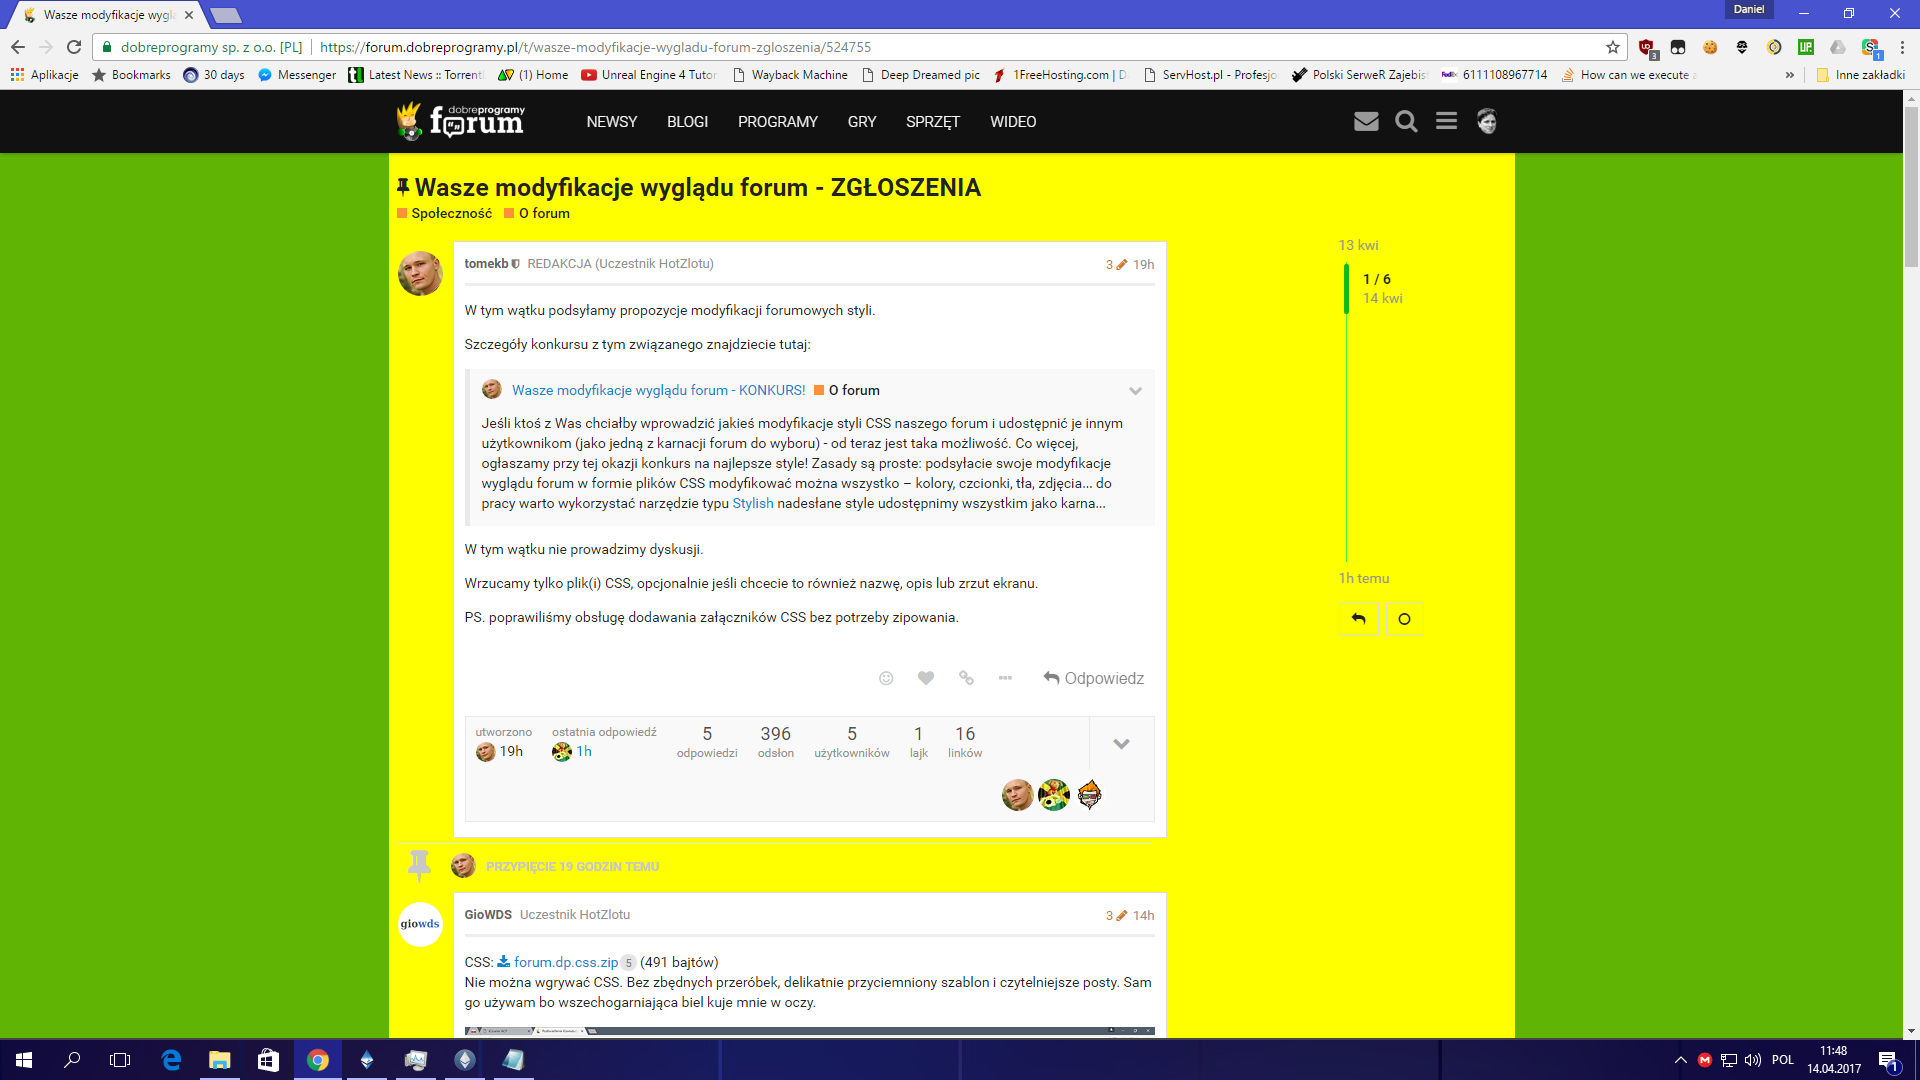
Task: Open the PROGRAMY menu item
Action: 778,122
